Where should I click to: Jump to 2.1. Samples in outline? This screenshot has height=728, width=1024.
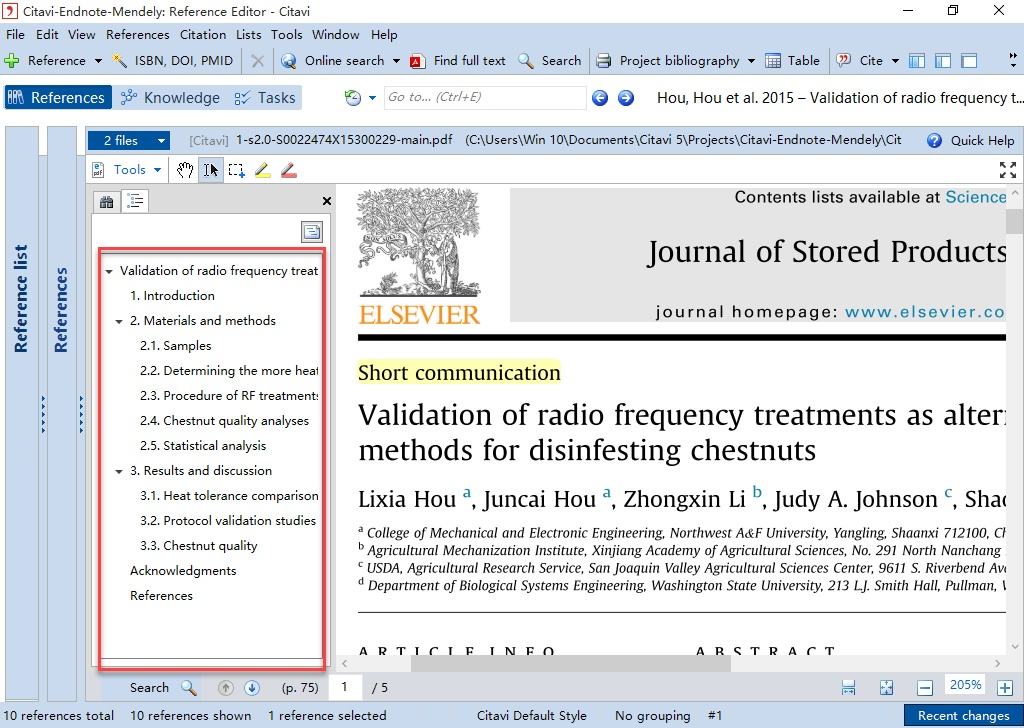[x=176, y=346]
